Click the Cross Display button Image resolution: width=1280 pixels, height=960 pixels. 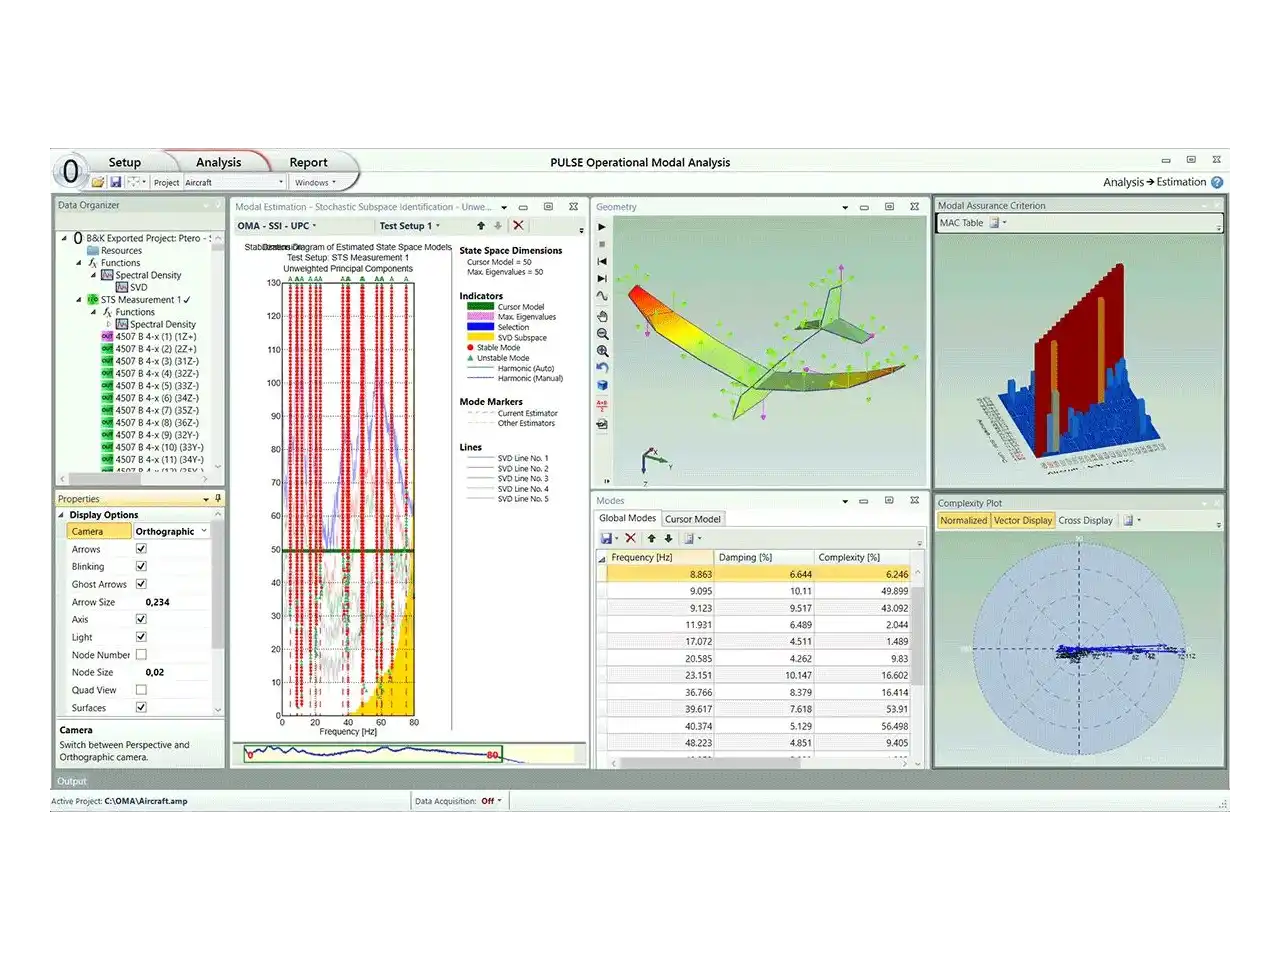(1085, 521)
